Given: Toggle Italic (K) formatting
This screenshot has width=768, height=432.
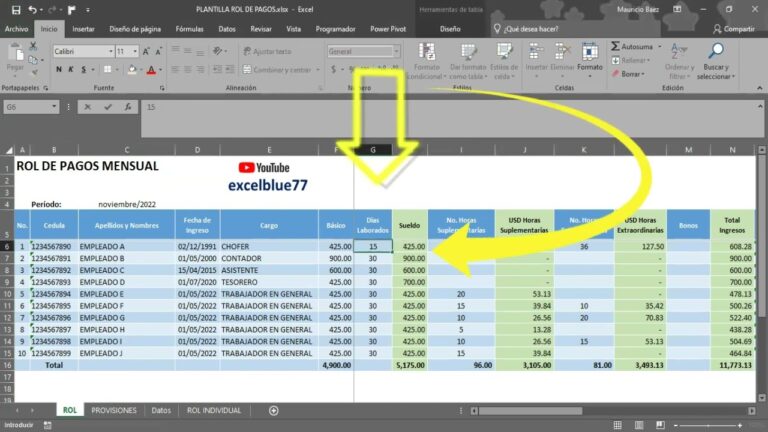Looking at the screenshot, I should click(x=71, y=70).
